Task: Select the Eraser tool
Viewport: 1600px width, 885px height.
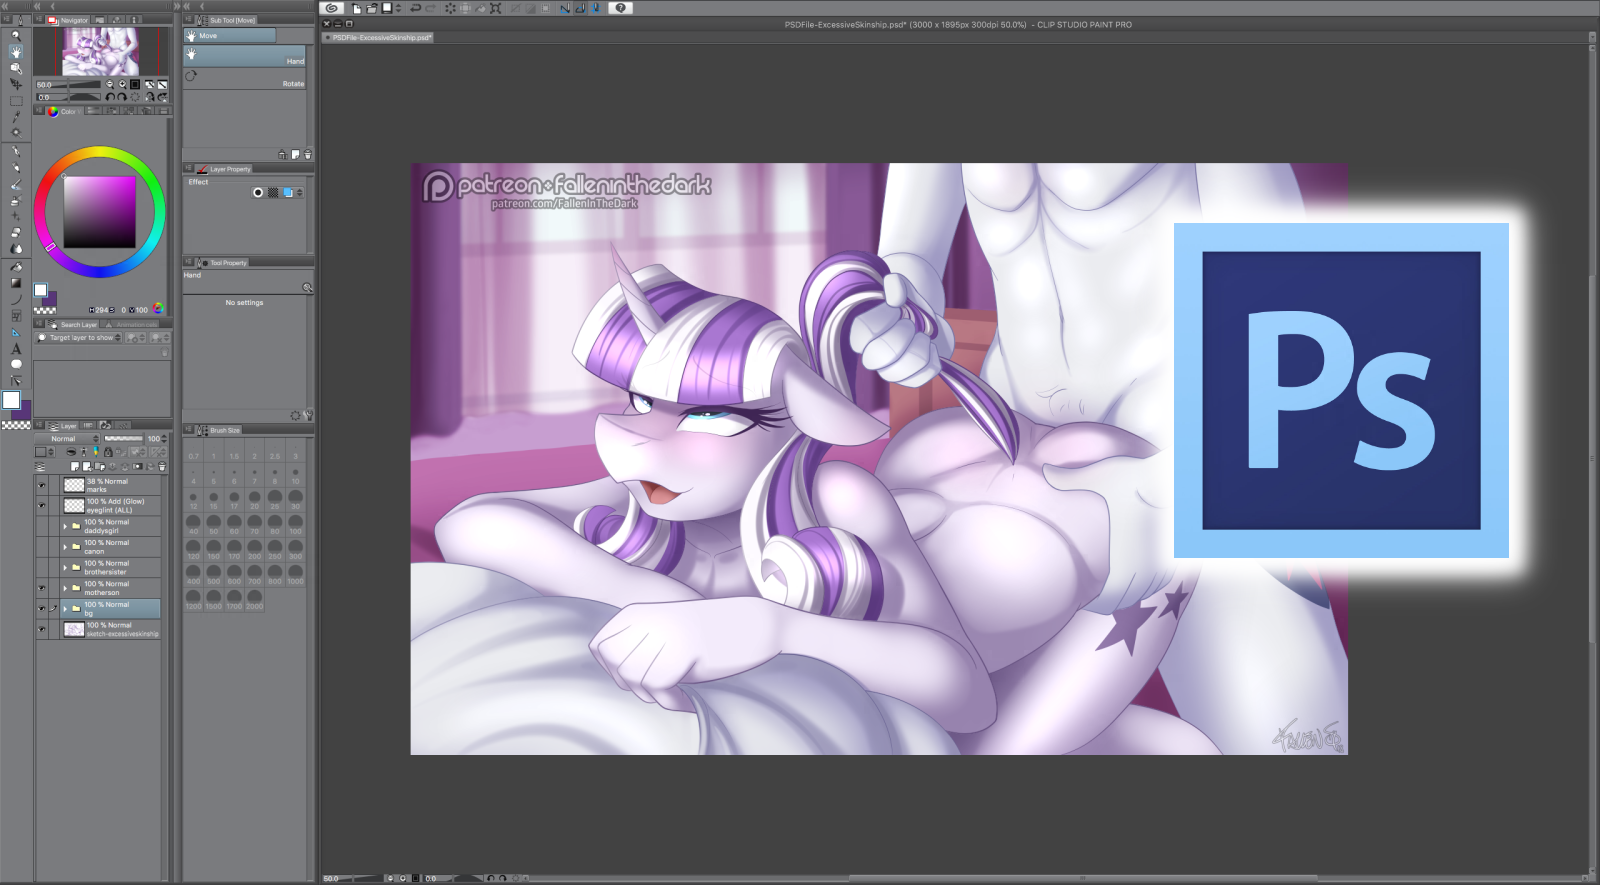Action: tap(15, 232)
